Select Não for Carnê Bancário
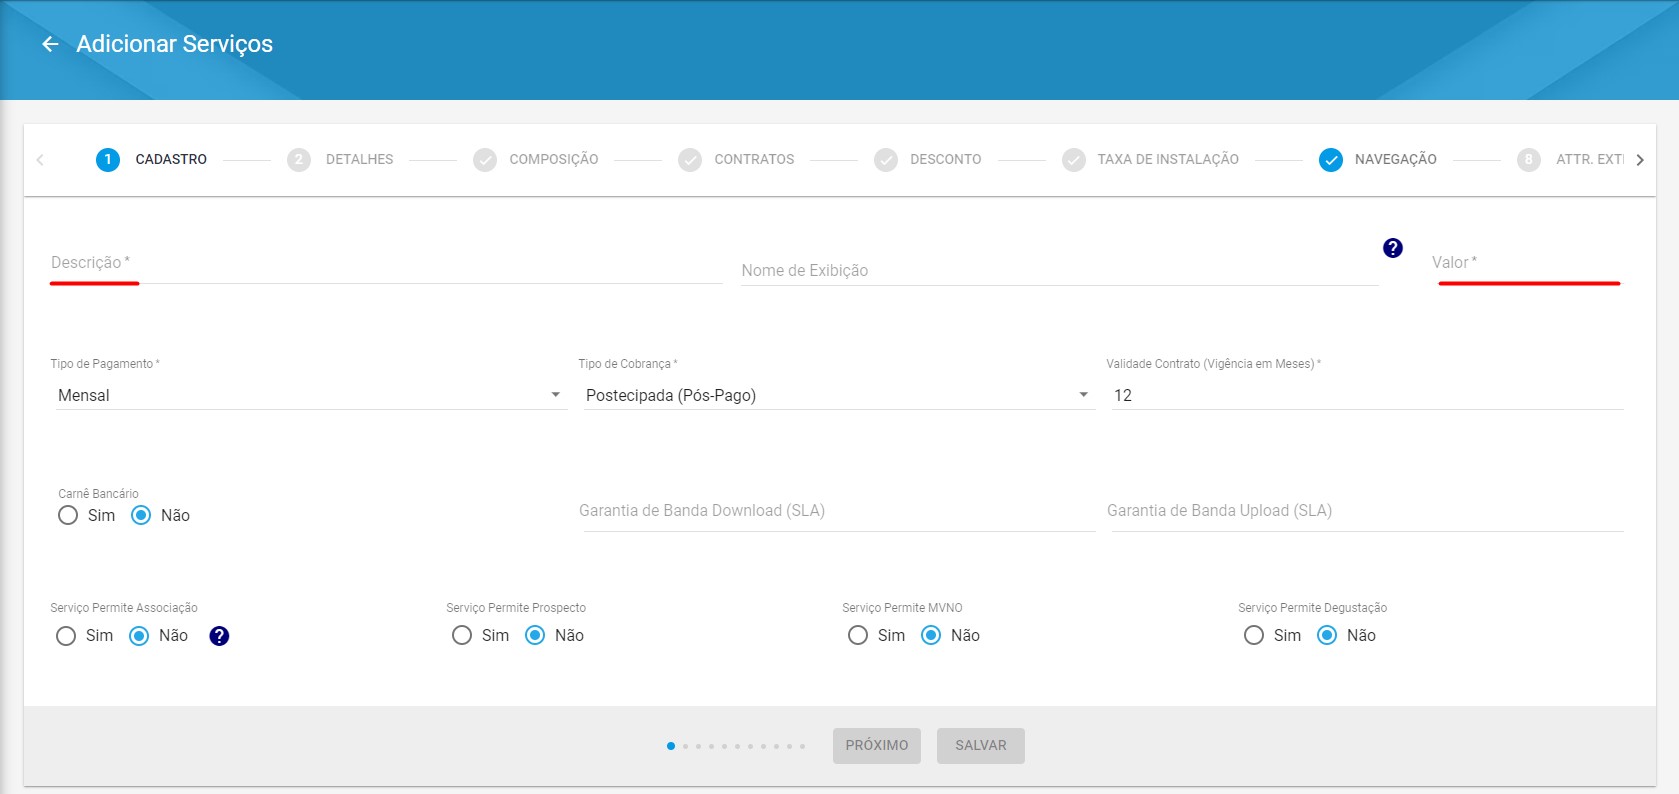 [141, 515]
